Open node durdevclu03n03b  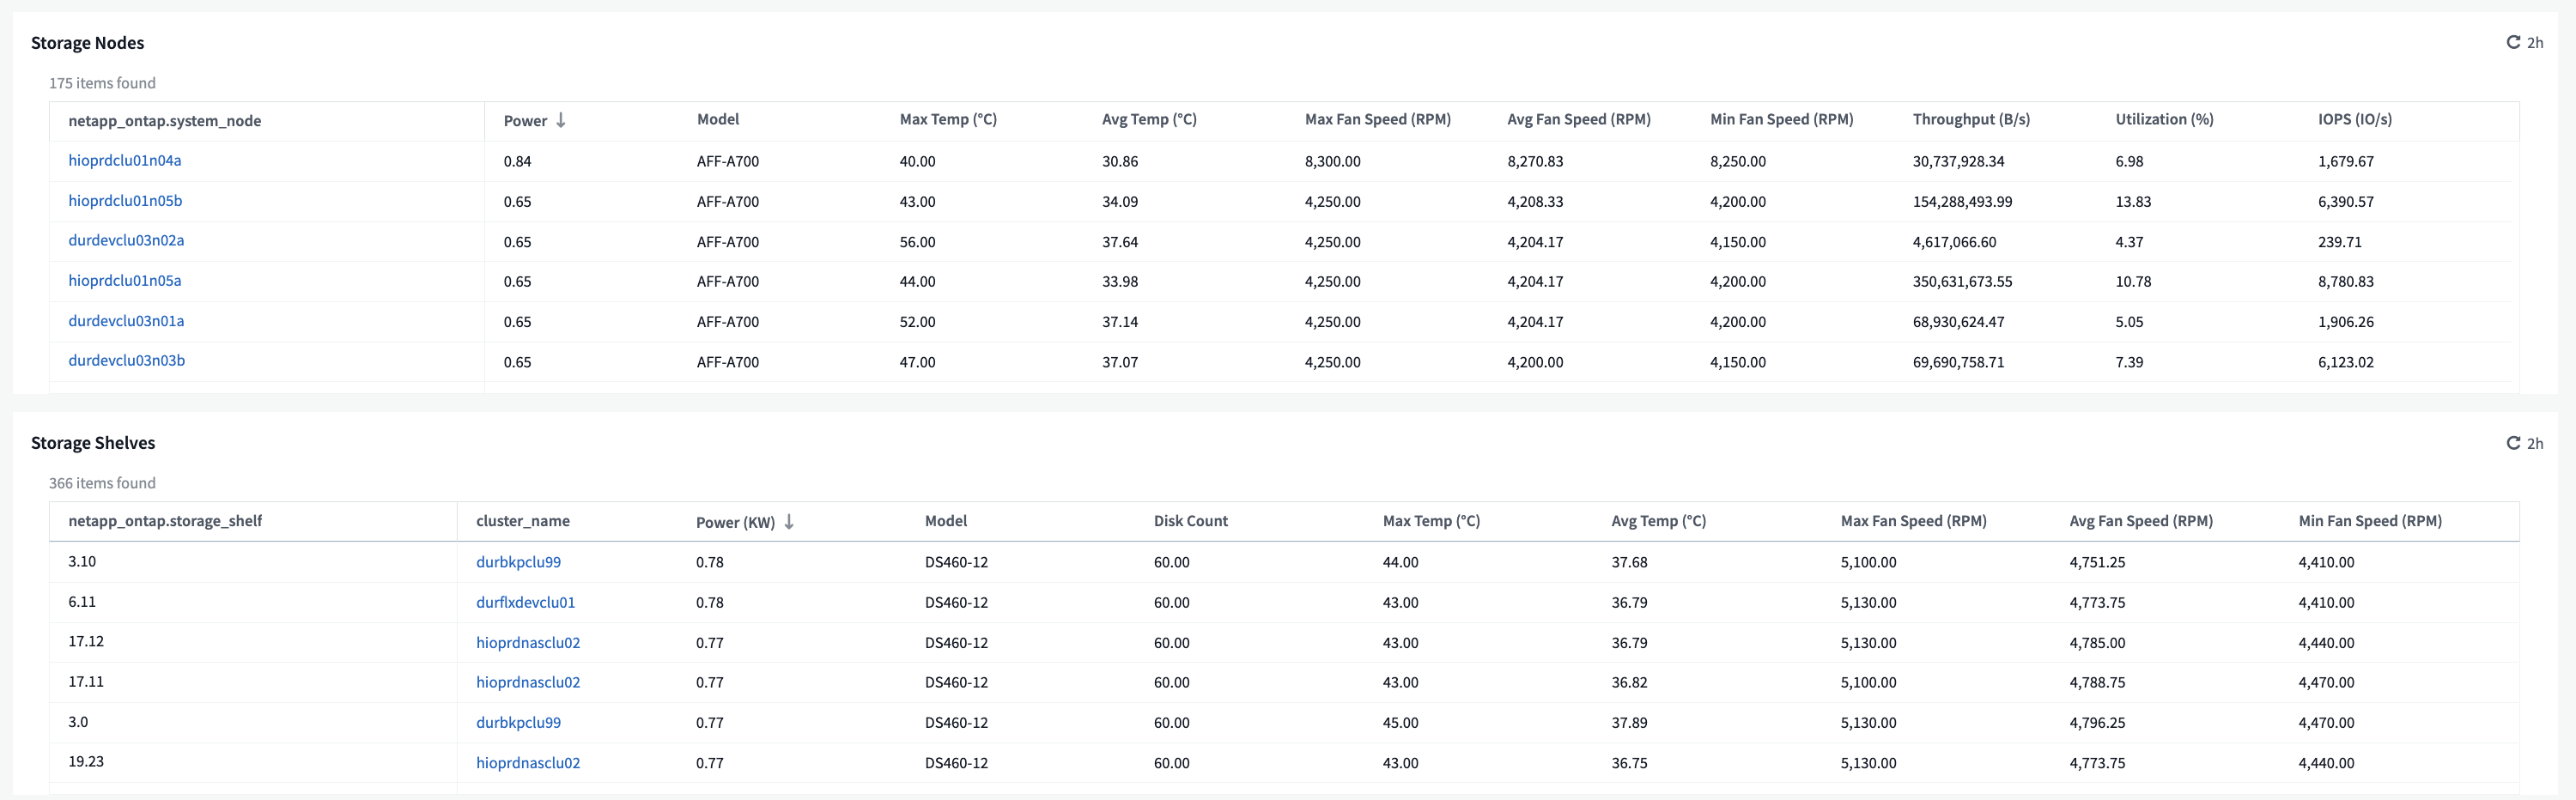tap(127, 360)
